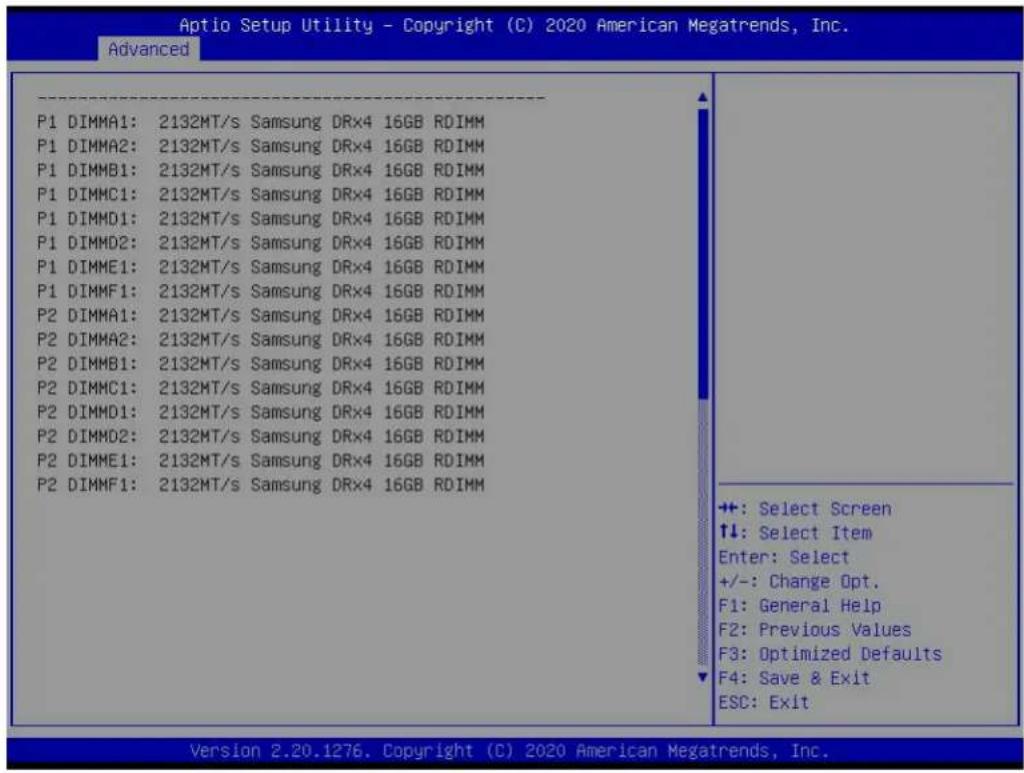Click the F4: Save & Exit line
Image resolution: width=1024 pixels, height=773 pixels.
(x=794, y=678)
